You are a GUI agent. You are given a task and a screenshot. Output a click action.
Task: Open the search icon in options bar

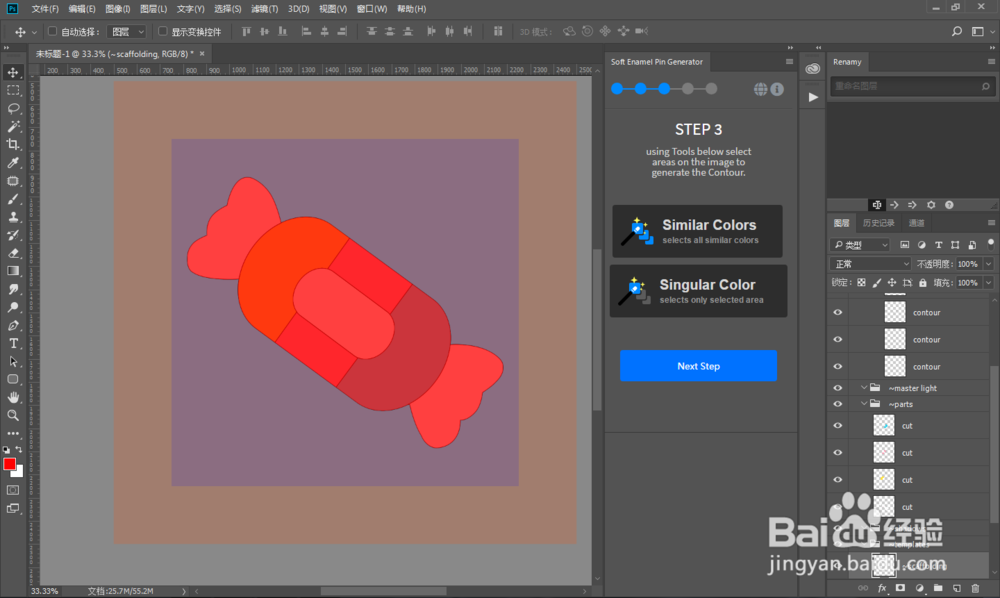coord(957,31)
